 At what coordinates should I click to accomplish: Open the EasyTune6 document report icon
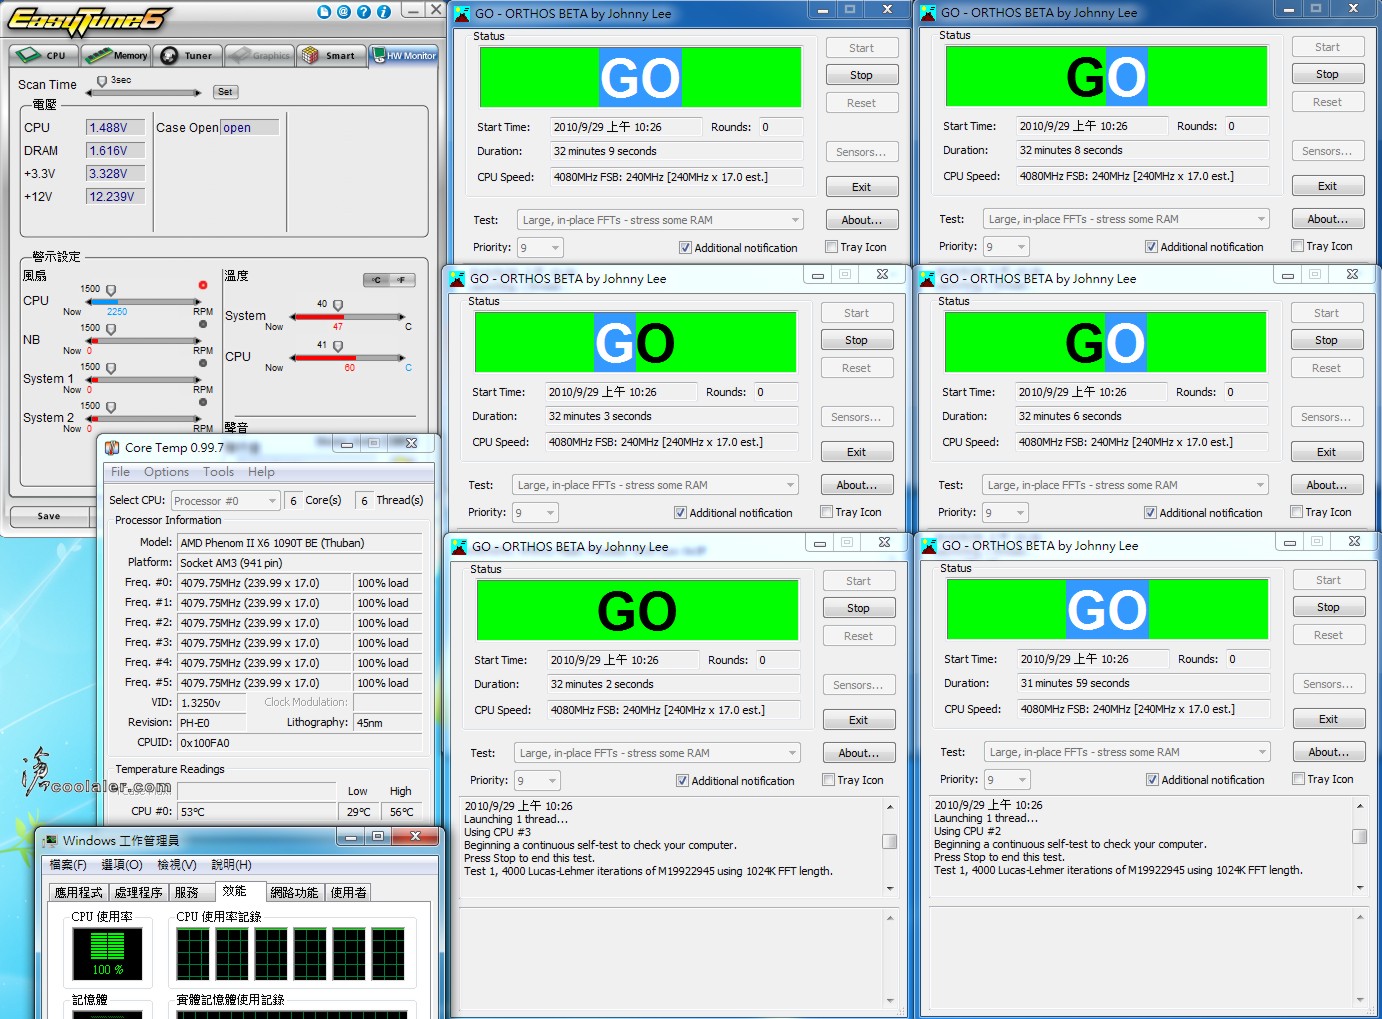pyautogui.click(x=324, y=12)
